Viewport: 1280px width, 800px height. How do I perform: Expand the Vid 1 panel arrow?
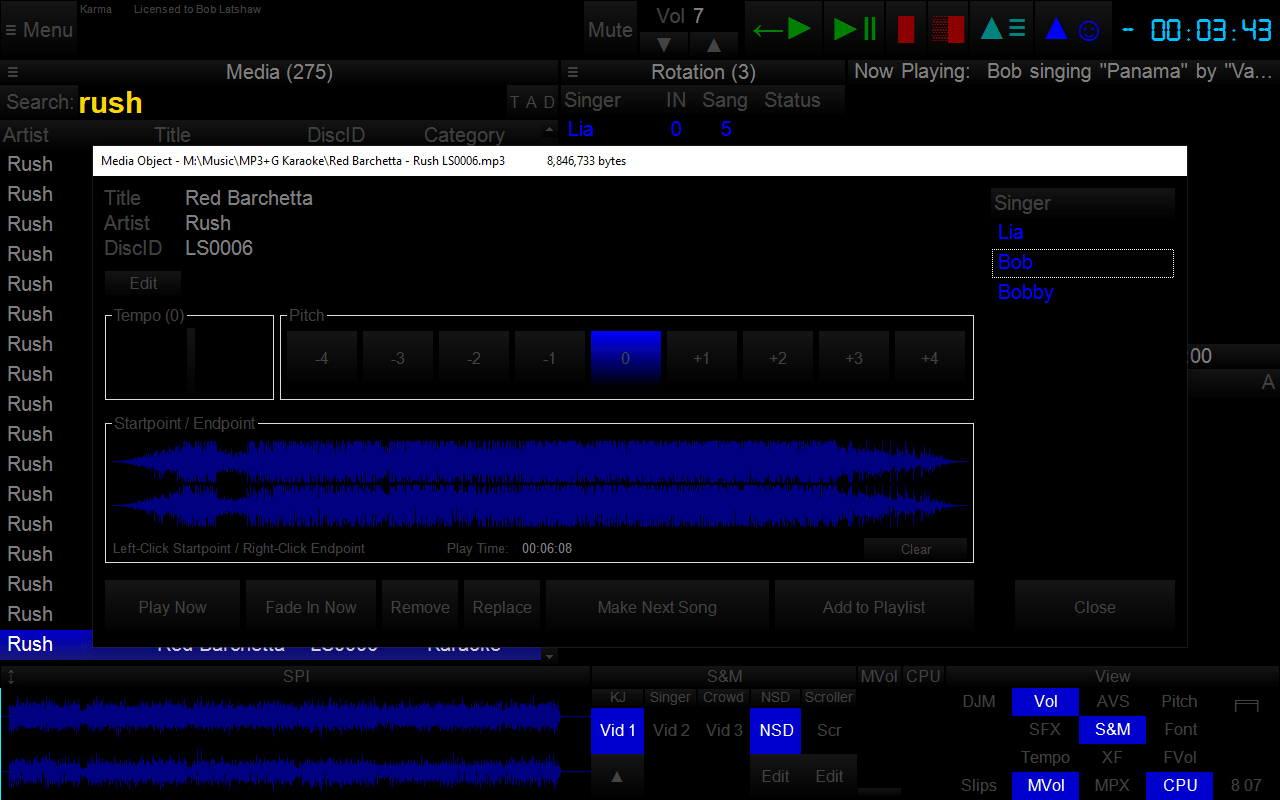[x=617, y=775]
